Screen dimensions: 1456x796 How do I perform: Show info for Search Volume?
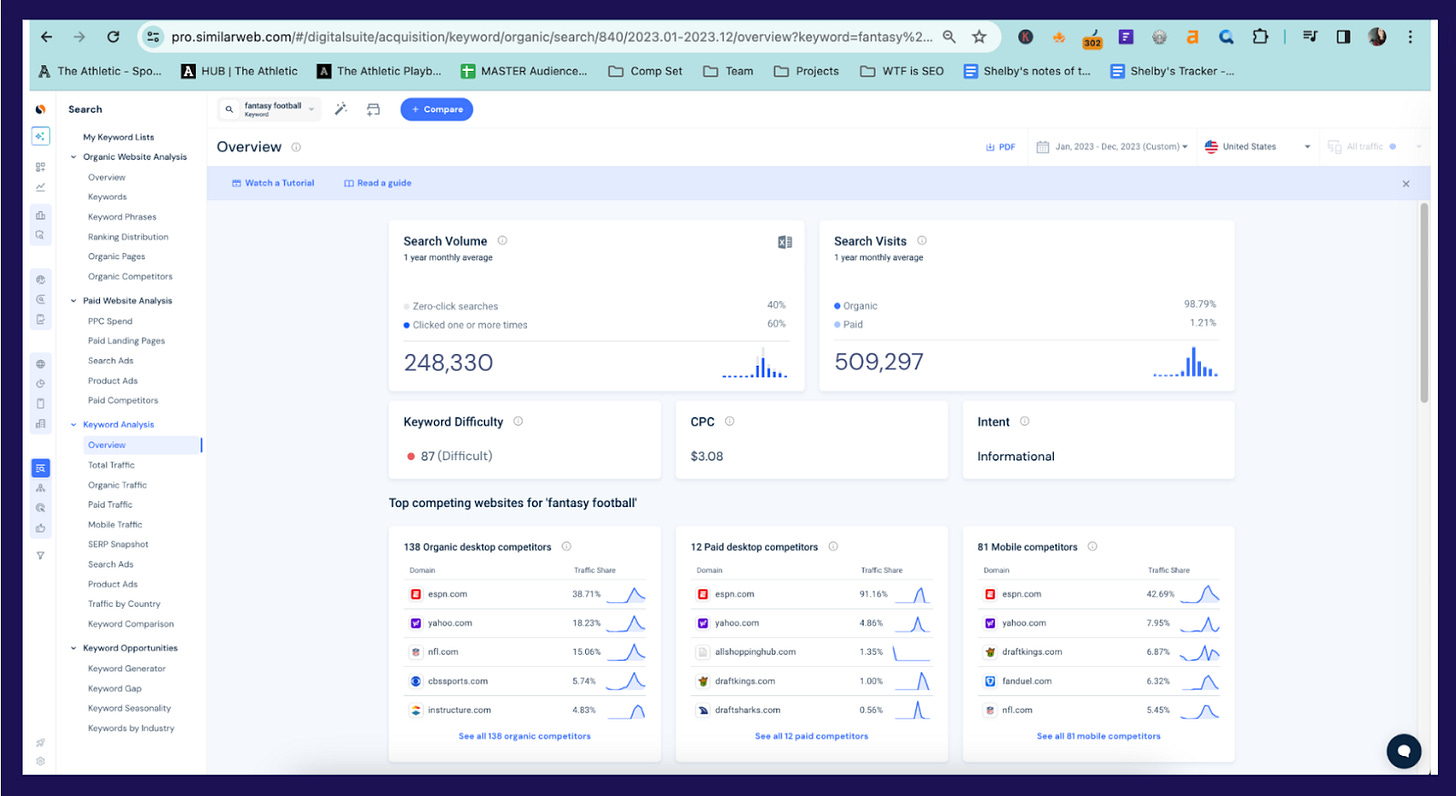(x=502, y=241)
